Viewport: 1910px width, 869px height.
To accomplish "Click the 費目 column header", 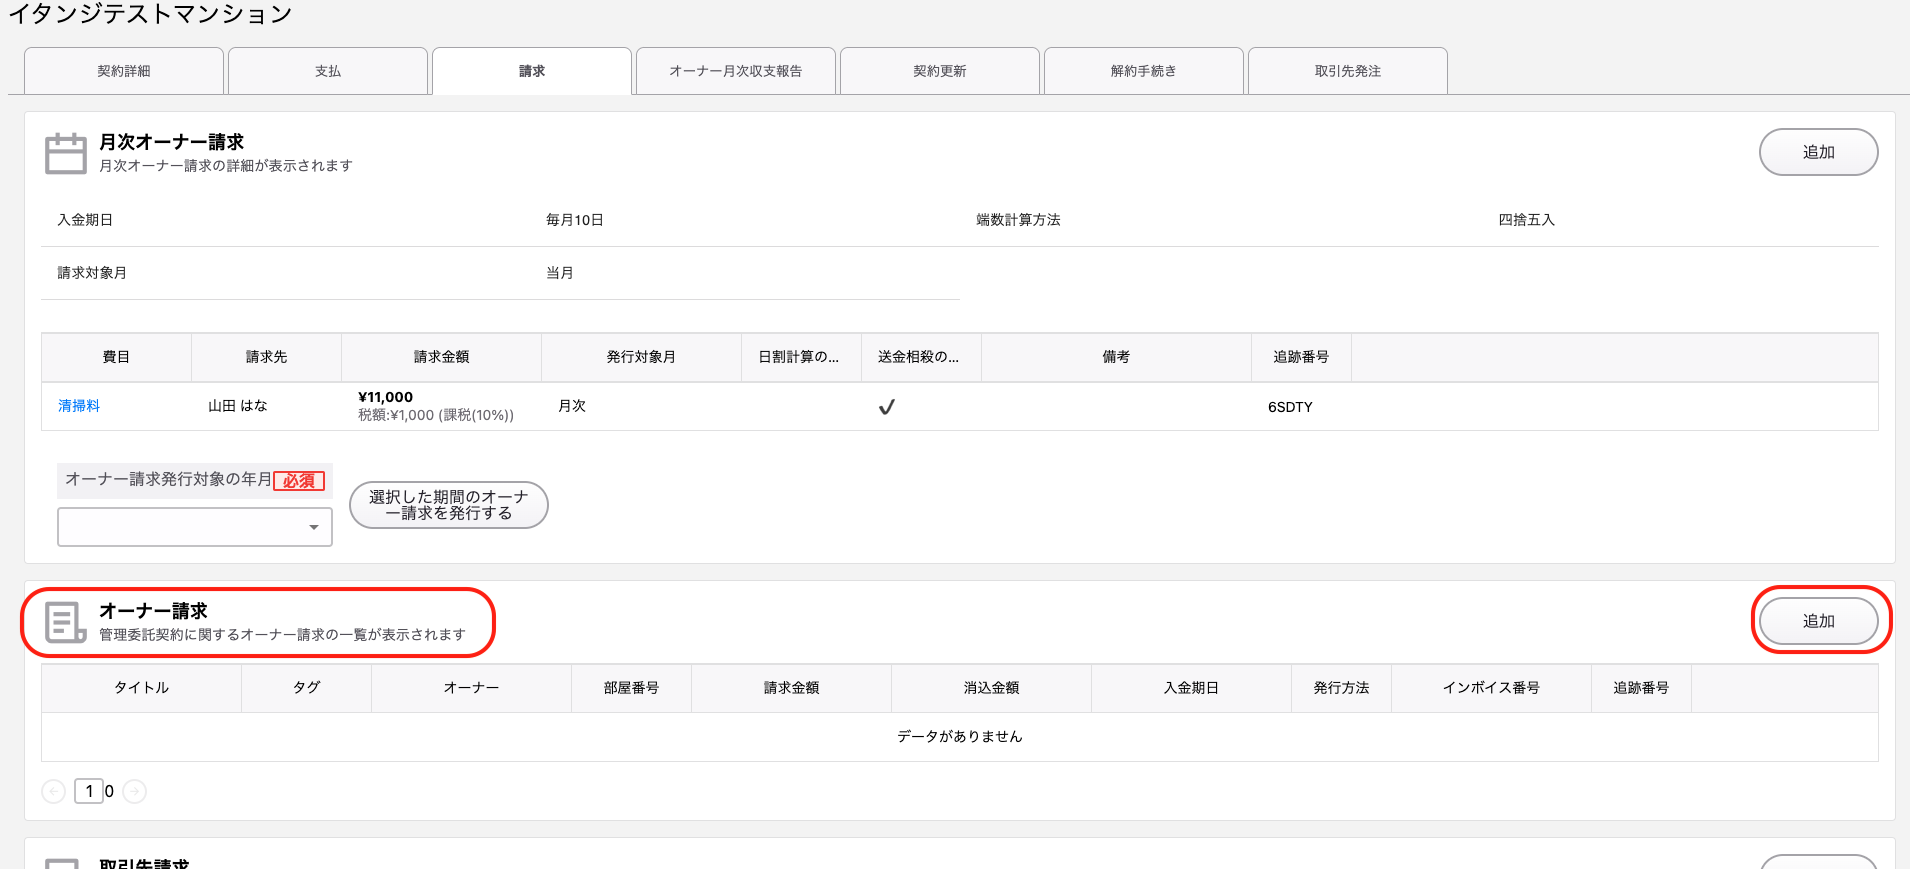I will pos(116,357).
